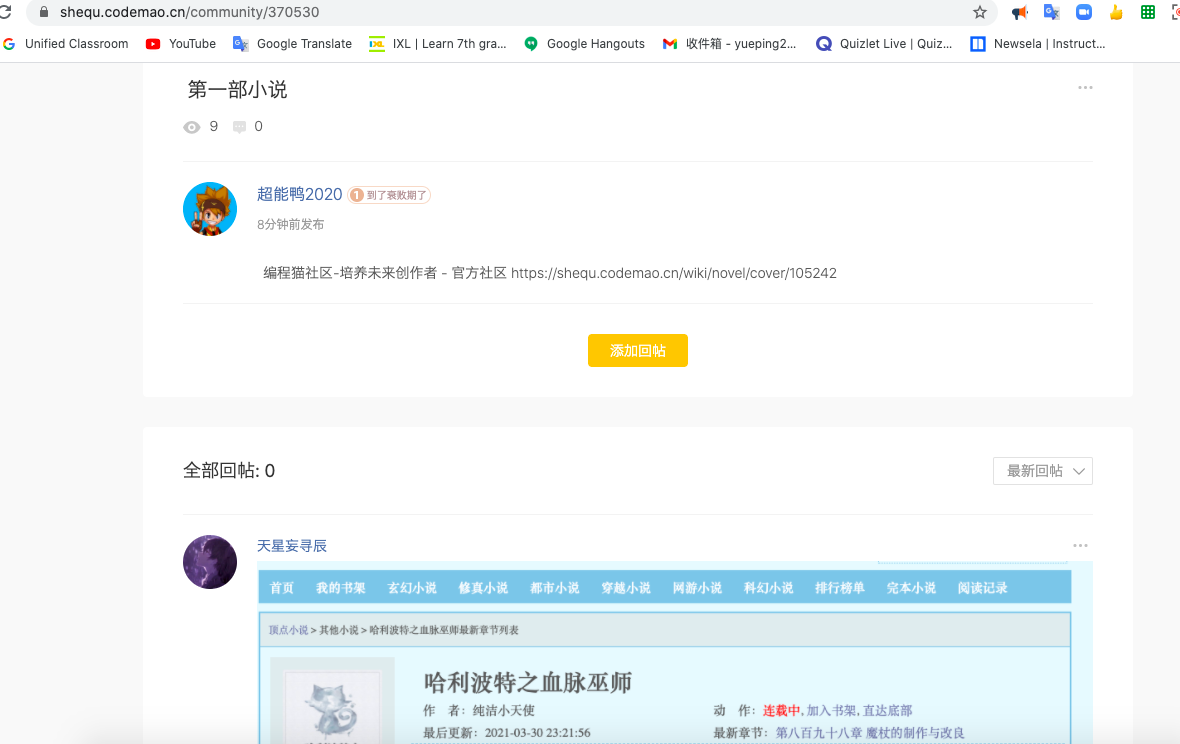Screen dimensions: 1180x744
Task: Open the Newsela Instructor bookmark
Action: pyautogui.click(x=1038, y=44)
